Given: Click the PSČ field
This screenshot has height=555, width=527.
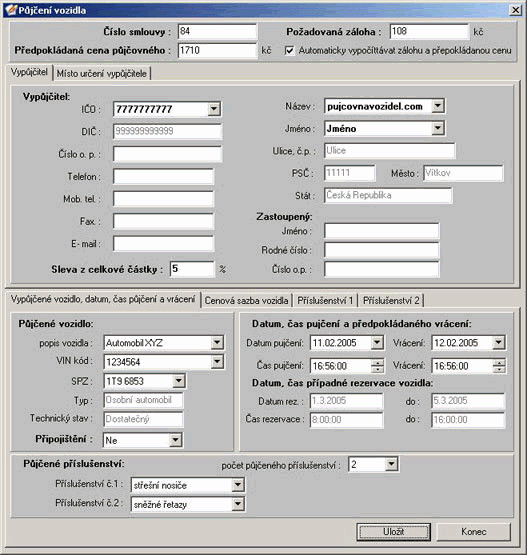Looking at the screenshot, I should pos(350,173).
